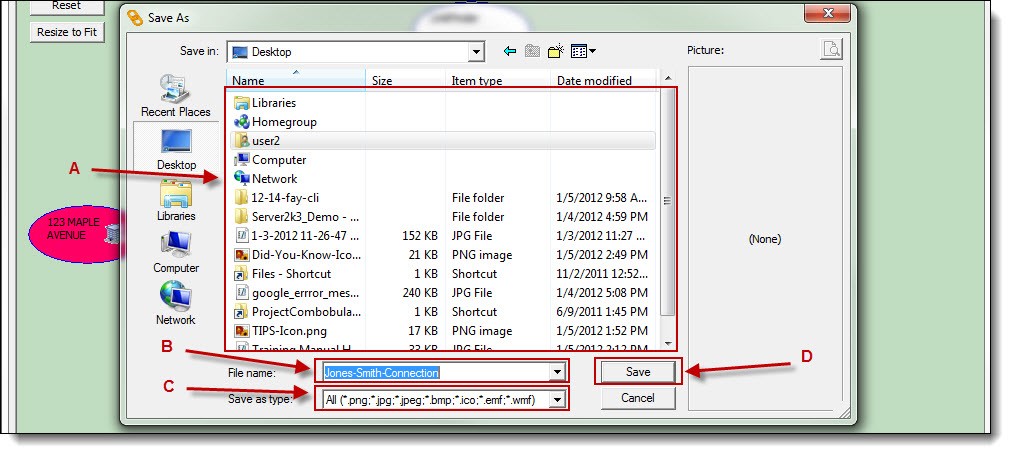Open Network from the left sidebar
This screenshot has height=454, width=1011.
tap(176, 303)
